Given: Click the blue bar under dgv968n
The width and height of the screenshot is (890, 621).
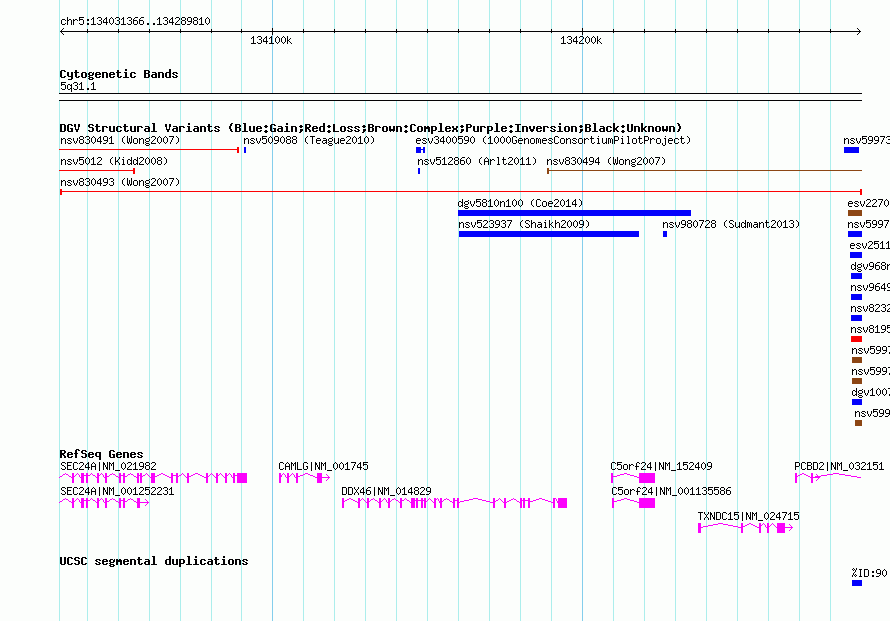Looking at the screenshot, I should click(857, 276).
